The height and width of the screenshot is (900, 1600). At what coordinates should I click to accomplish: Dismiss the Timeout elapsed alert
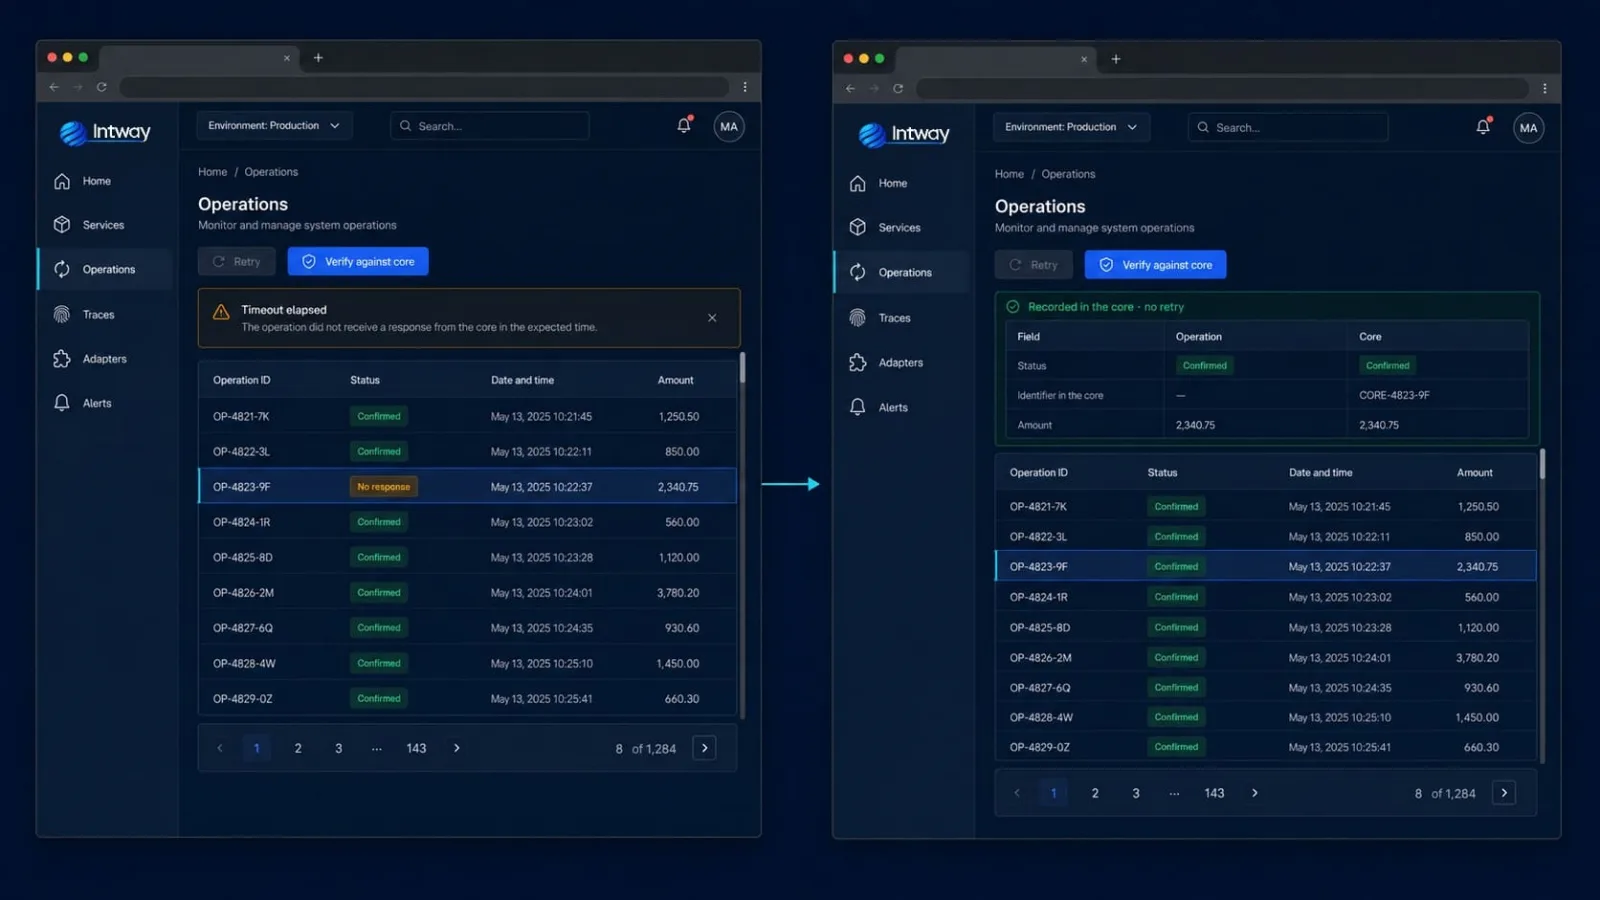[x=712, y=318]
